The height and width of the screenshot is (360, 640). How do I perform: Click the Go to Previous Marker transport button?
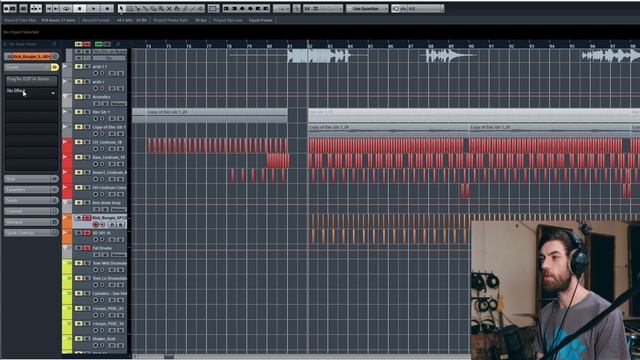(x=49, y=8)
